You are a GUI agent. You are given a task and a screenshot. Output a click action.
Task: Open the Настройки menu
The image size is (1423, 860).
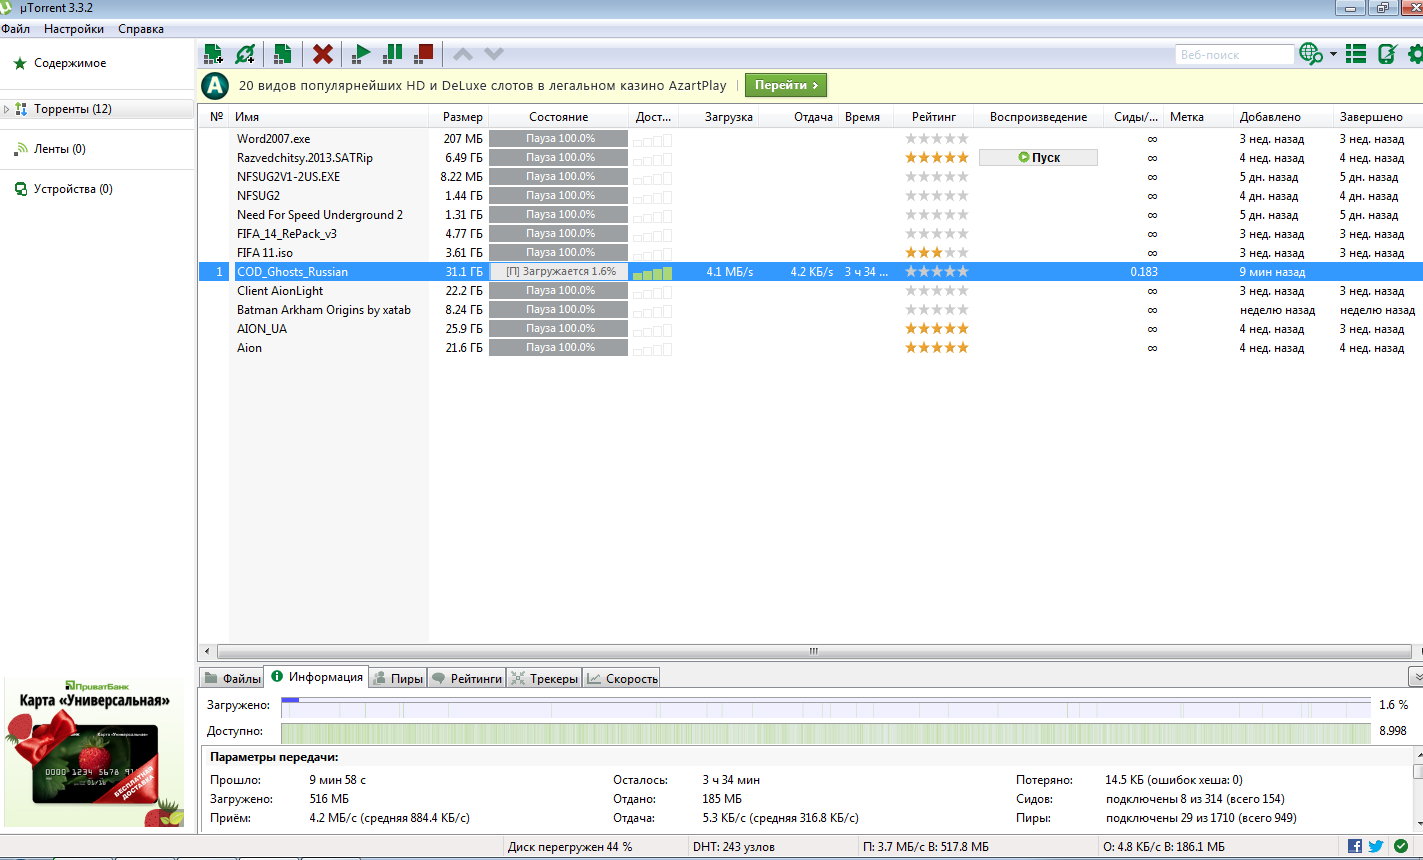pos(74,29)
